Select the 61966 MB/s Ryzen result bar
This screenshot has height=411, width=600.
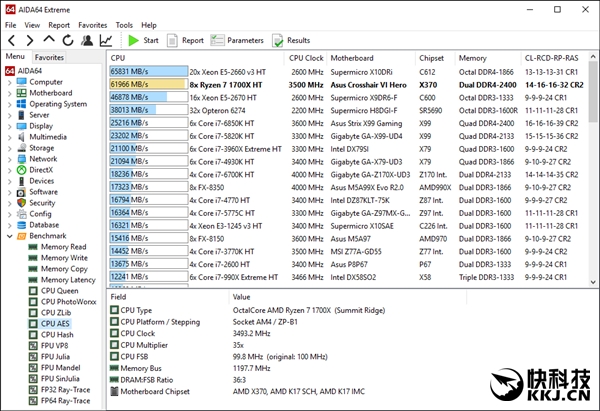click(148, 85)
